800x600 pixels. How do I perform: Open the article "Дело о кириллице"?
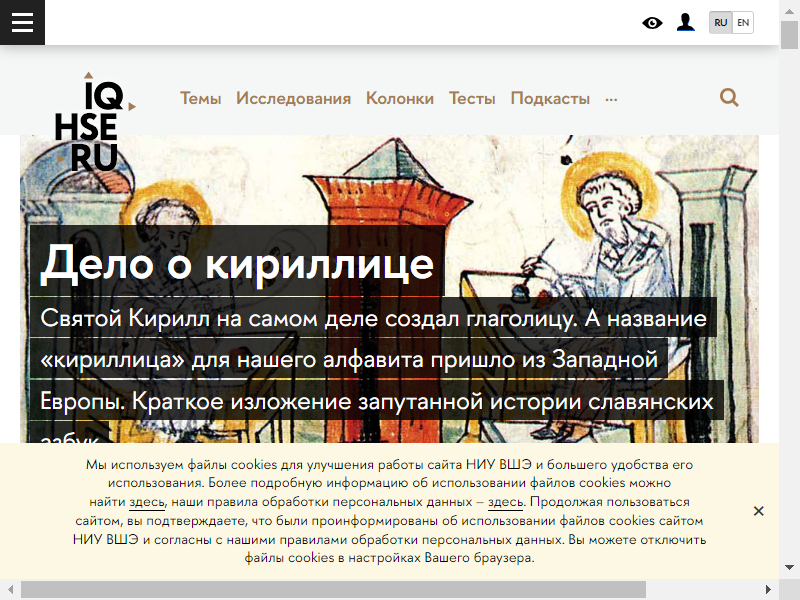click(237, 264)
